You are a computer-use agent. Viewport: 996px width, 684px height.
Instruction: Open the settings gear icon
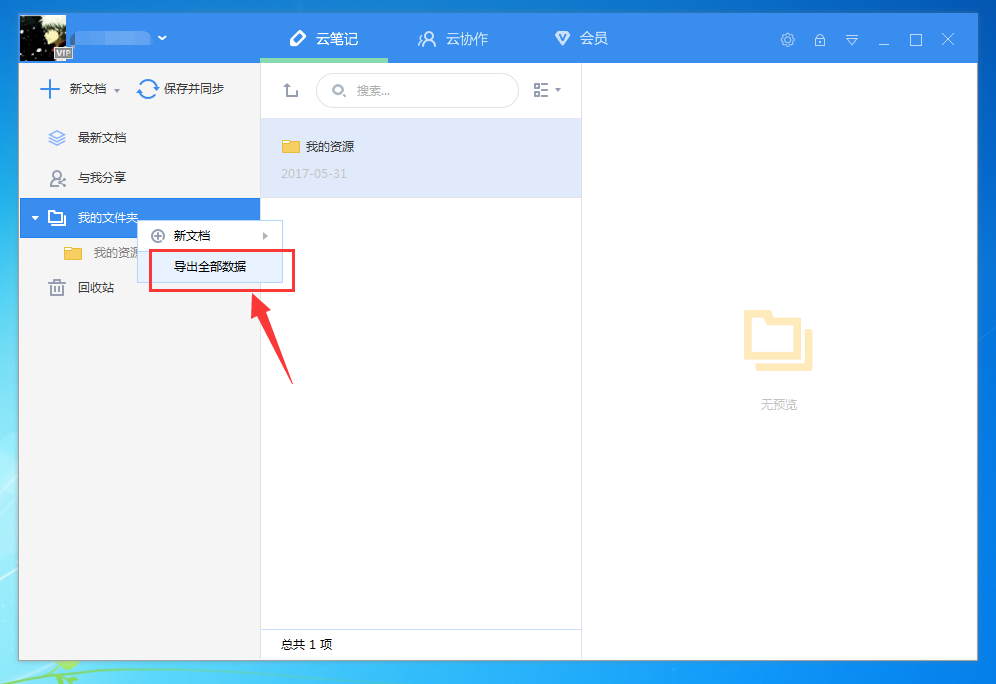pyautogui.click(x=787, y=40)
